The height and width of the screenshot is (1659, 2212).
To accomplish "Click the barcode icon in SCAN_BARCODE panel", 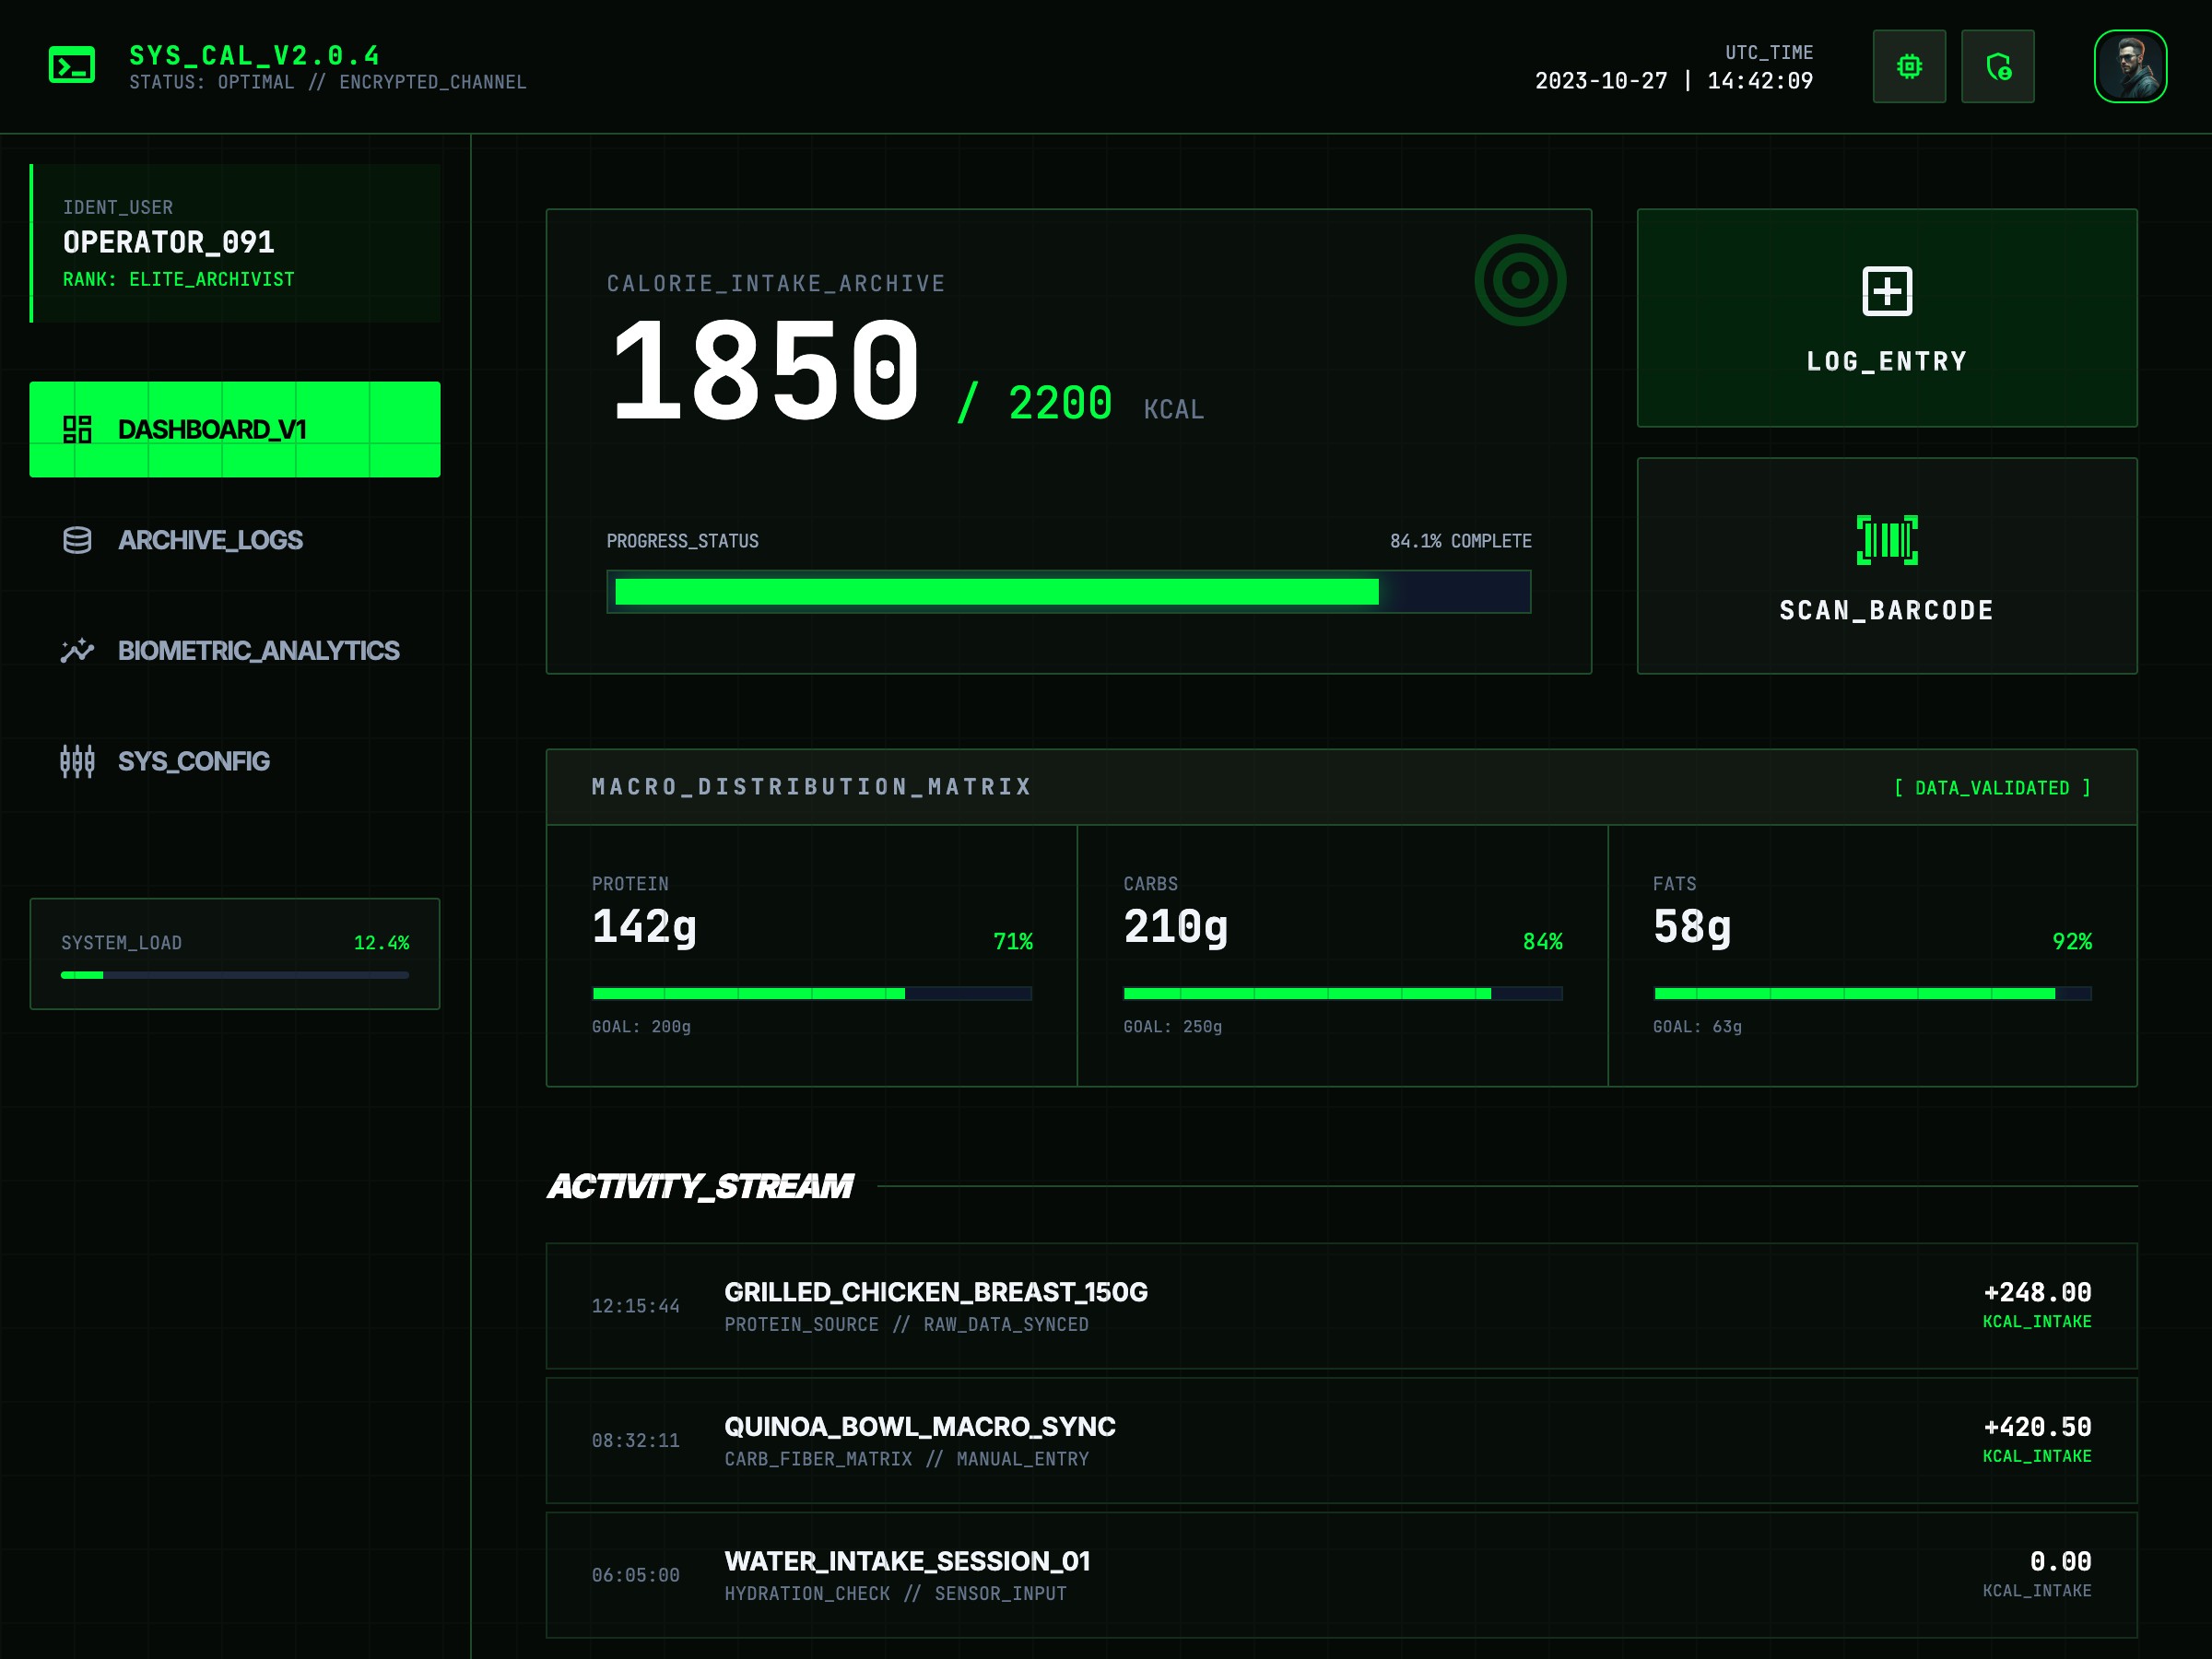I will click(x=1886, y=539).
